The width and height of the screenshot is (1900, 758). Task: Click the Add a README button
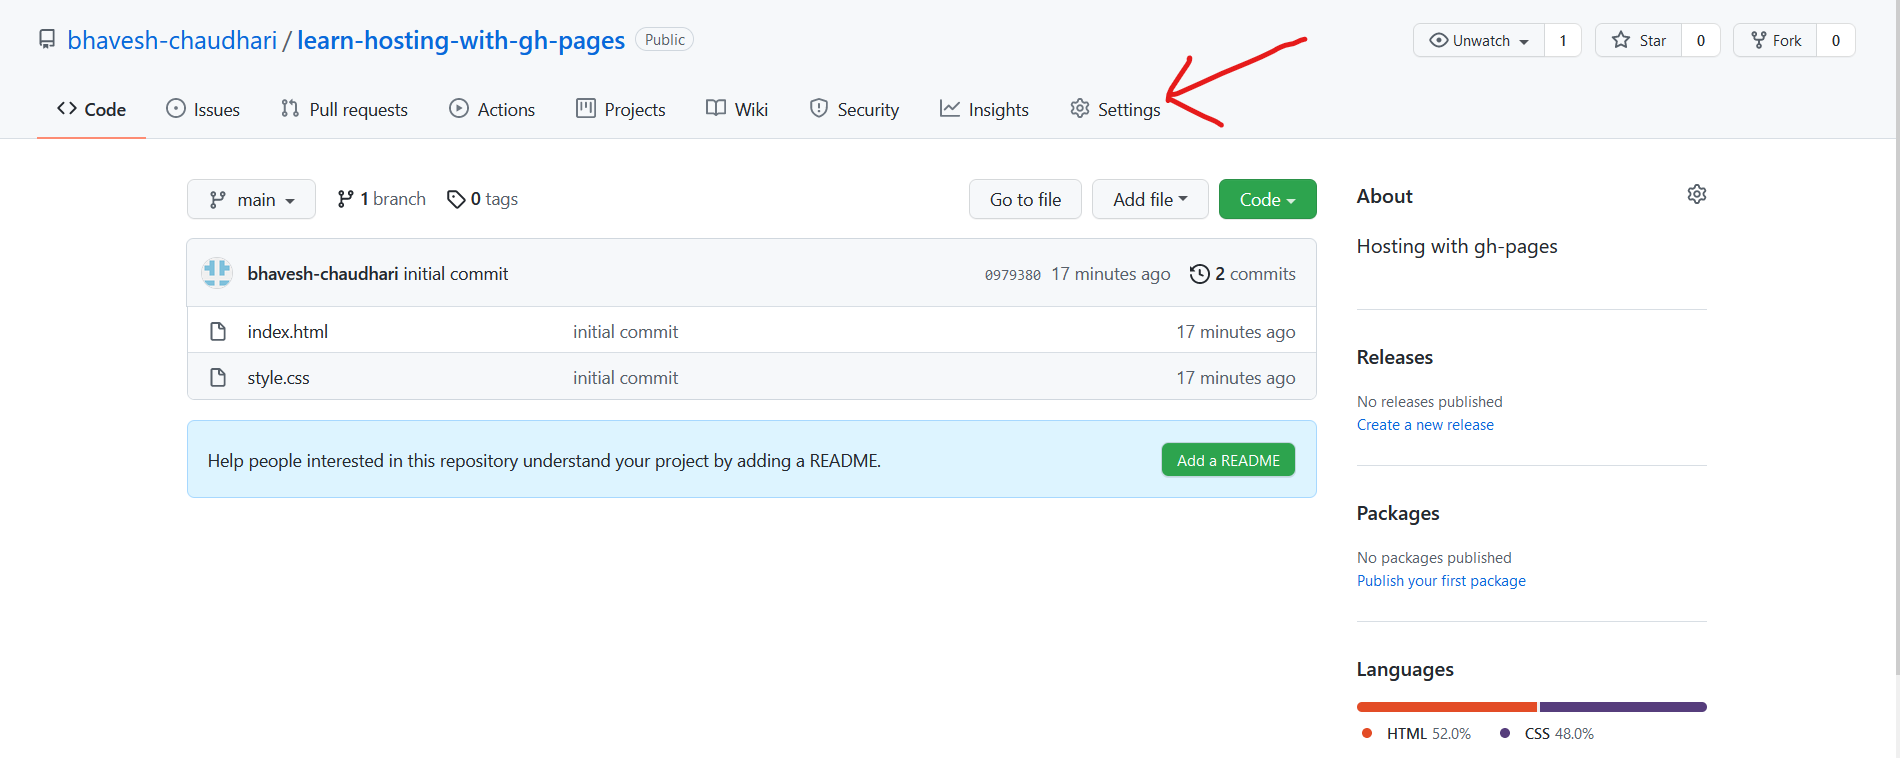(x=1228, y=460)
